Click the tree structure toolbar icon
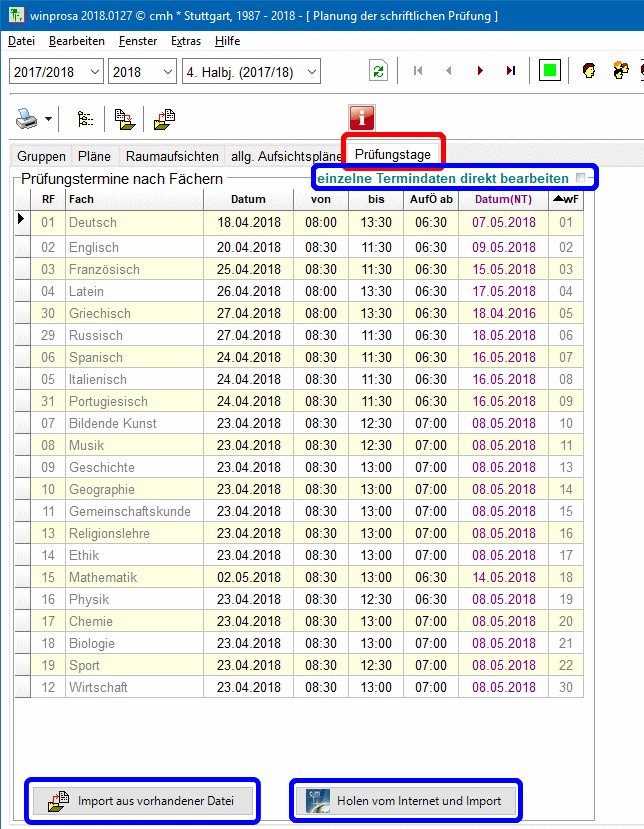The height and width of the screenshot is (829, 644). [86, 119]
